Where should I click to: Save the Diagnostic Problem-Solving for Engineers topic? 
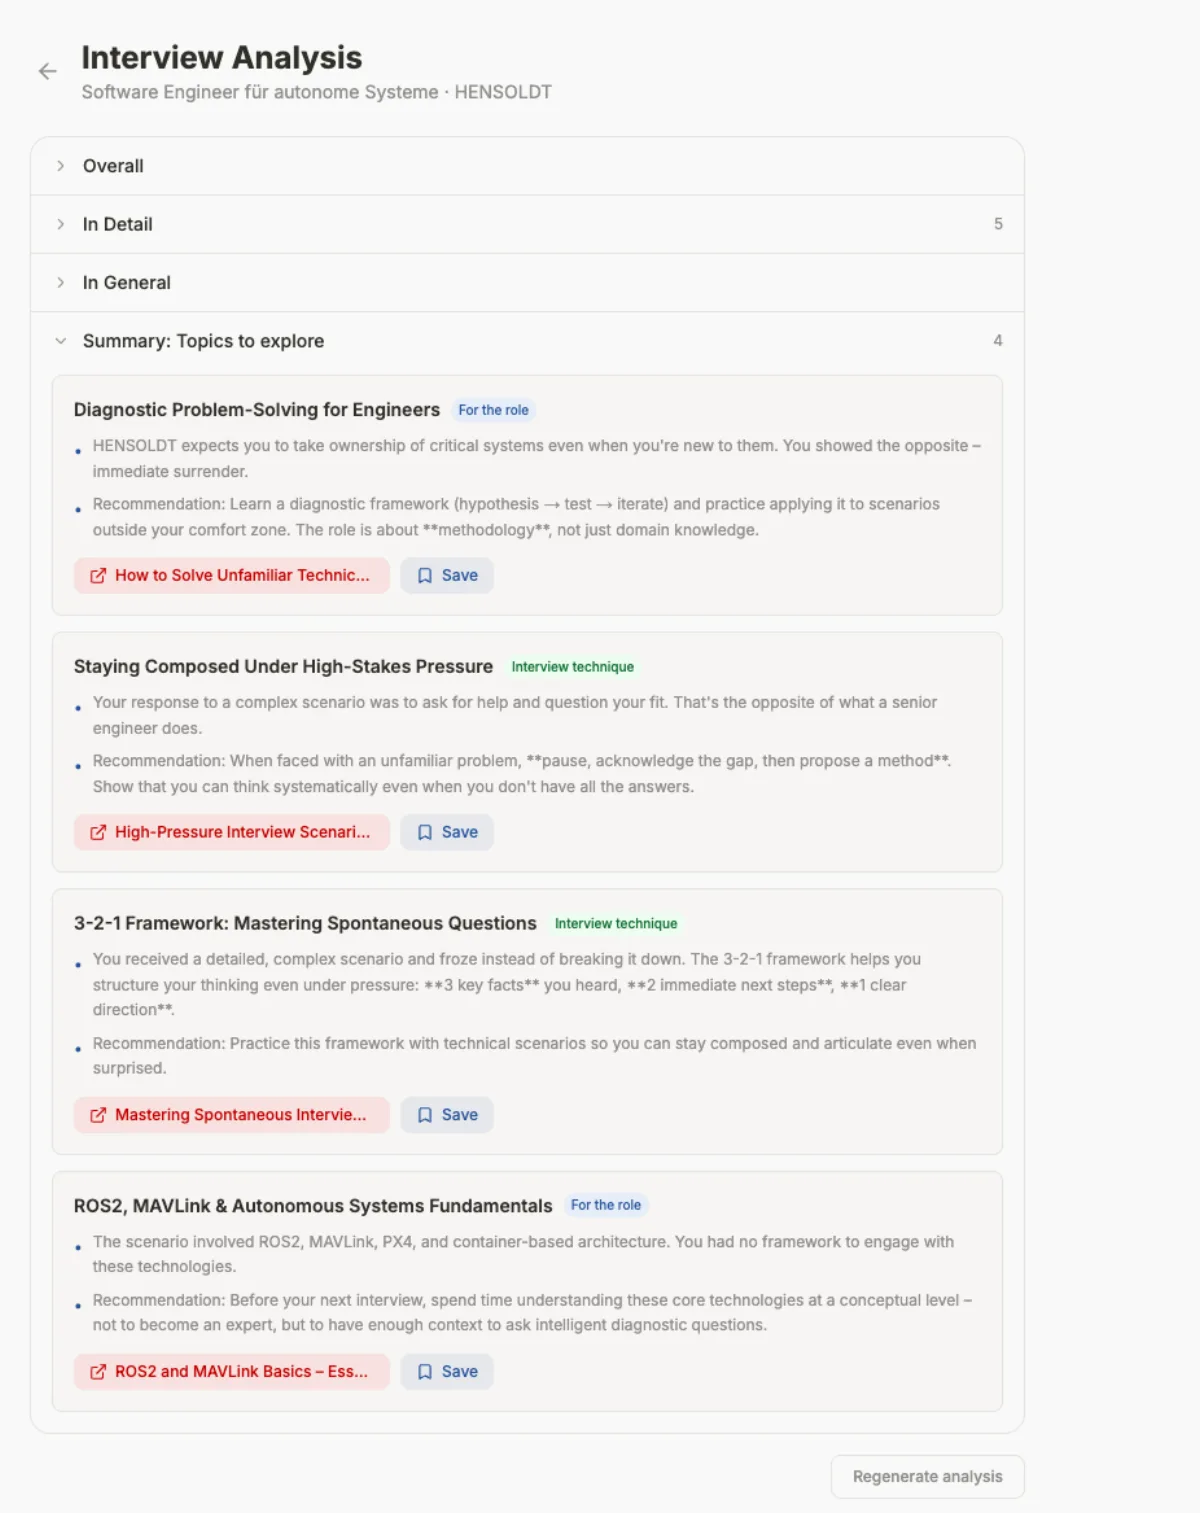(447, 575)
